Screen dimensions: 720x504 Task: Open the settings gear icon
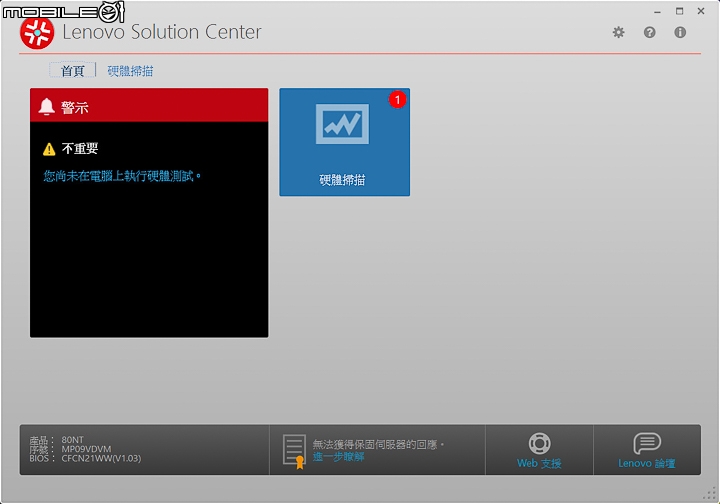tap(619, 32)
